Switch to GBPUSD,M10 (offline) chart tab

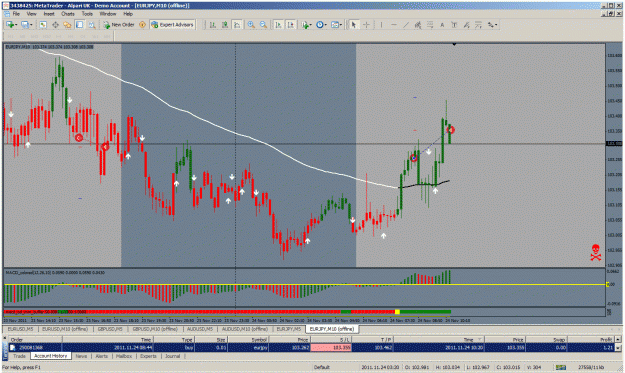tap(155, 329)
